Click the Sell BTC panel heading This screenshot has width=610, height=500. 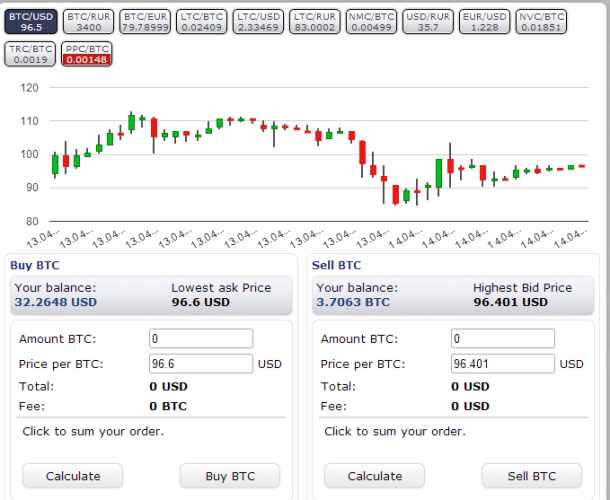point(337,265)
